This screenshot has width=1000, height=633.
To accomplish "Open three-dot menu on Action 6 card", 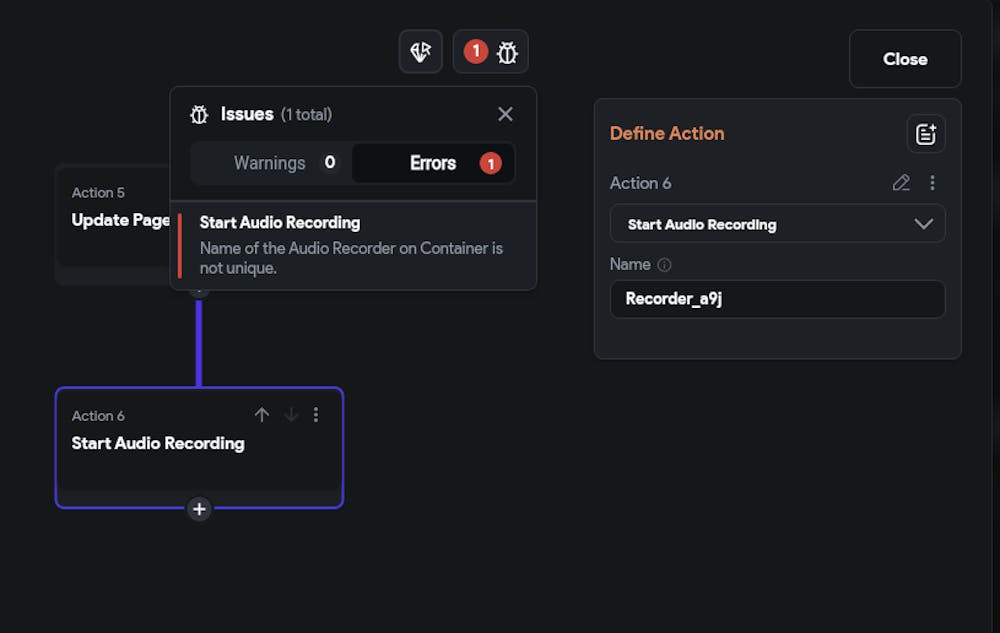I will coord(316,415).
